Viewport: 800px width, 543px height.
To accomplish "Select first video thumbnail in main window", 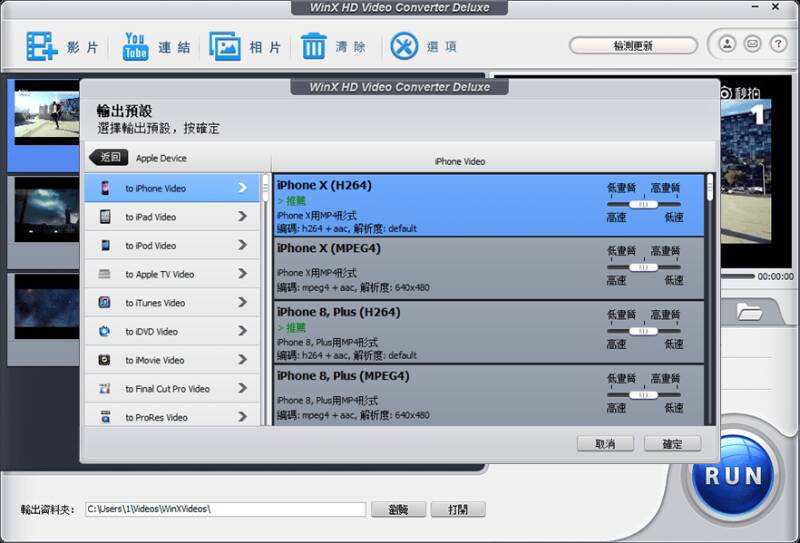I will point(47,112).
